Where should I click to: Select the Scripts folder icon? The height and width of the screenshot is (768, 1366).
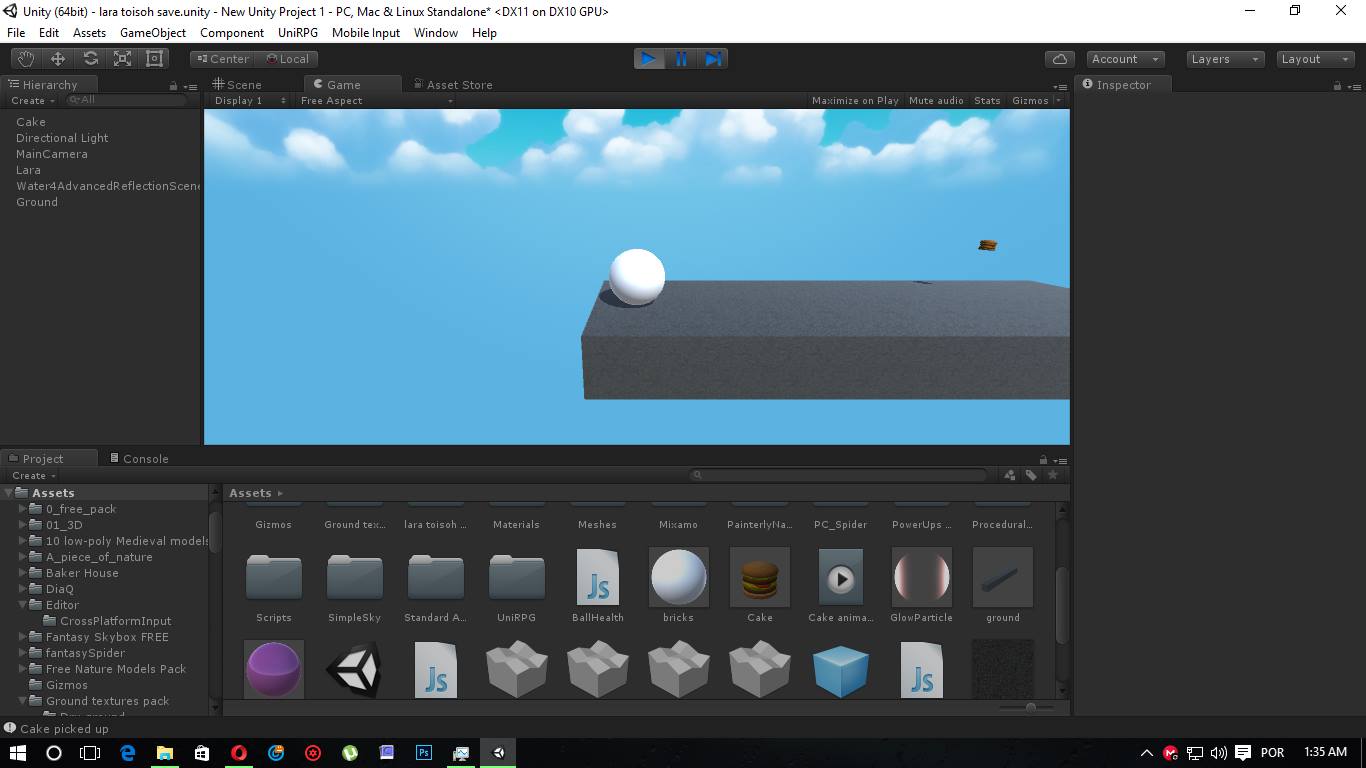click(274, 577)
